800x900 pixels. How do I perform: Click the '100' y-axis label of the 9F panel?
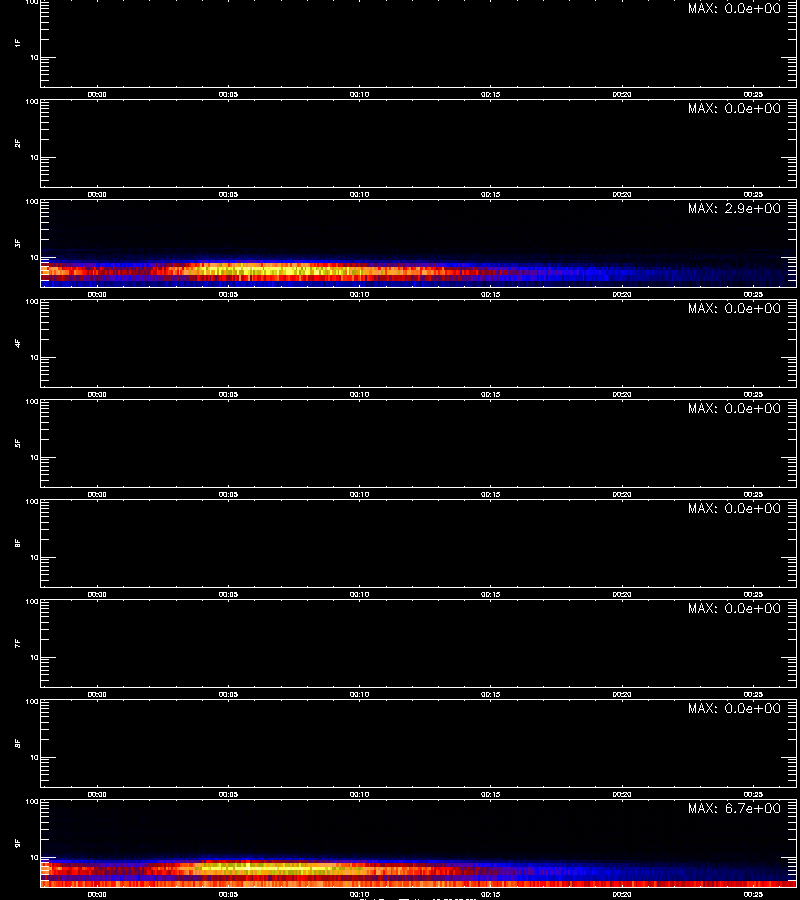pyautogui.click(x=32, y=802)
